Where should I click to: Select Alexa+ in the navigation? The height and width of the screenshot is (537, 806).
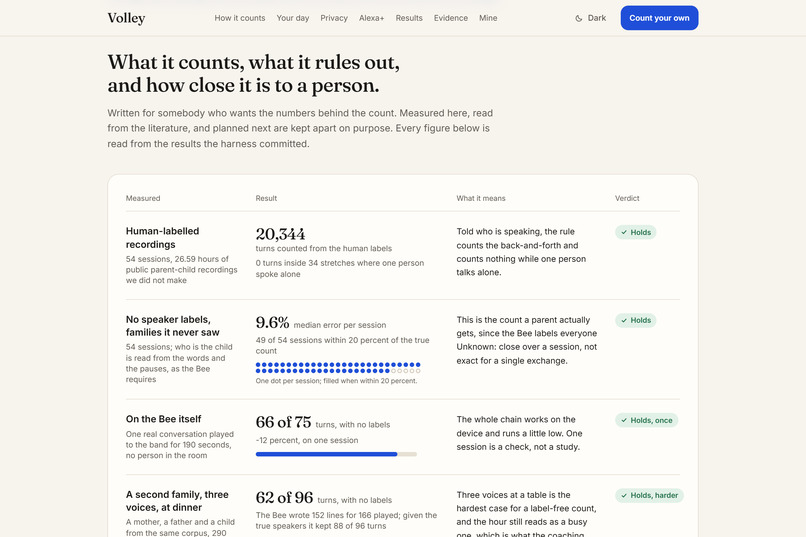[x=371, y=18]
